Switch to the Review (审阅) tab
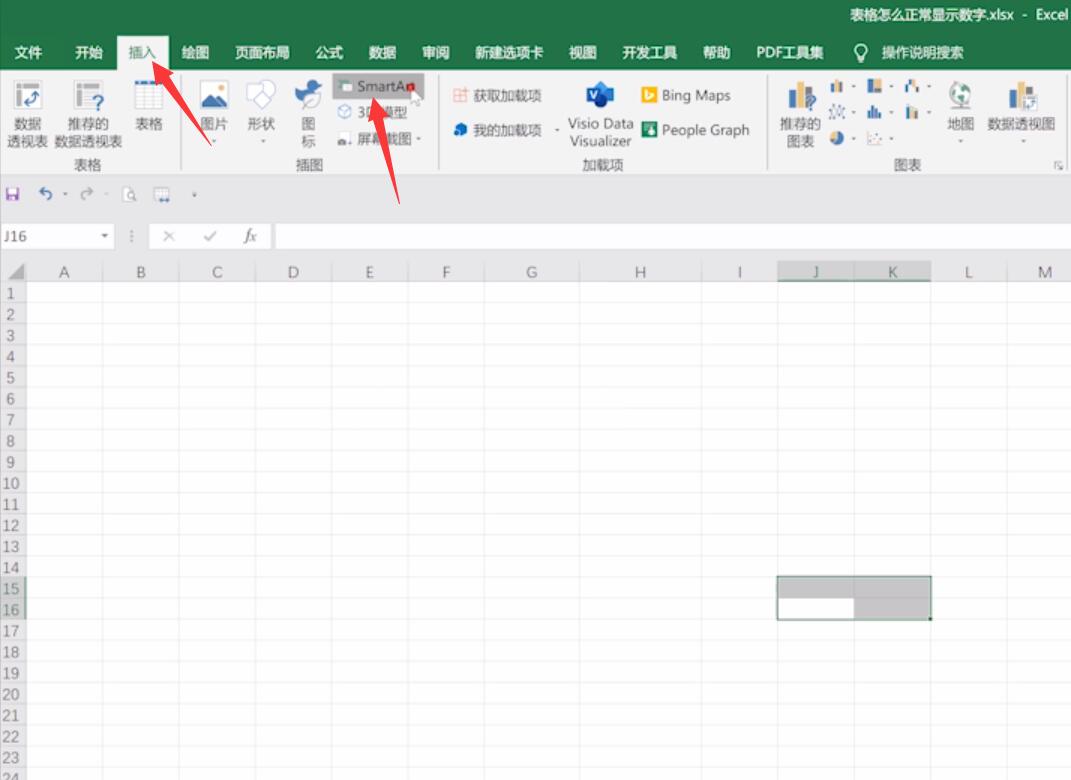 click(x=435, y=53)
